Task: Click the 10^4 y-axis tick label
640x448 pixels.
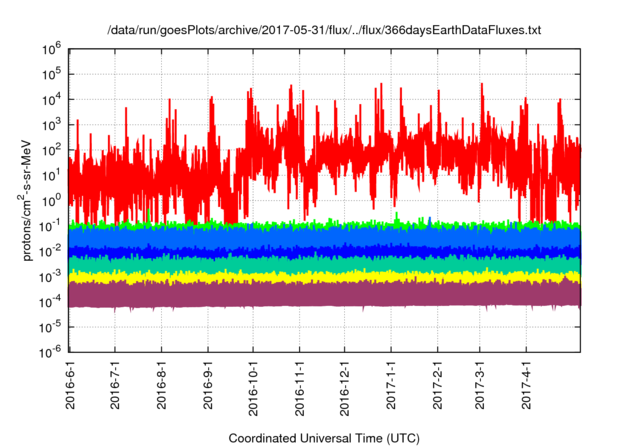Action: point(51,100)
